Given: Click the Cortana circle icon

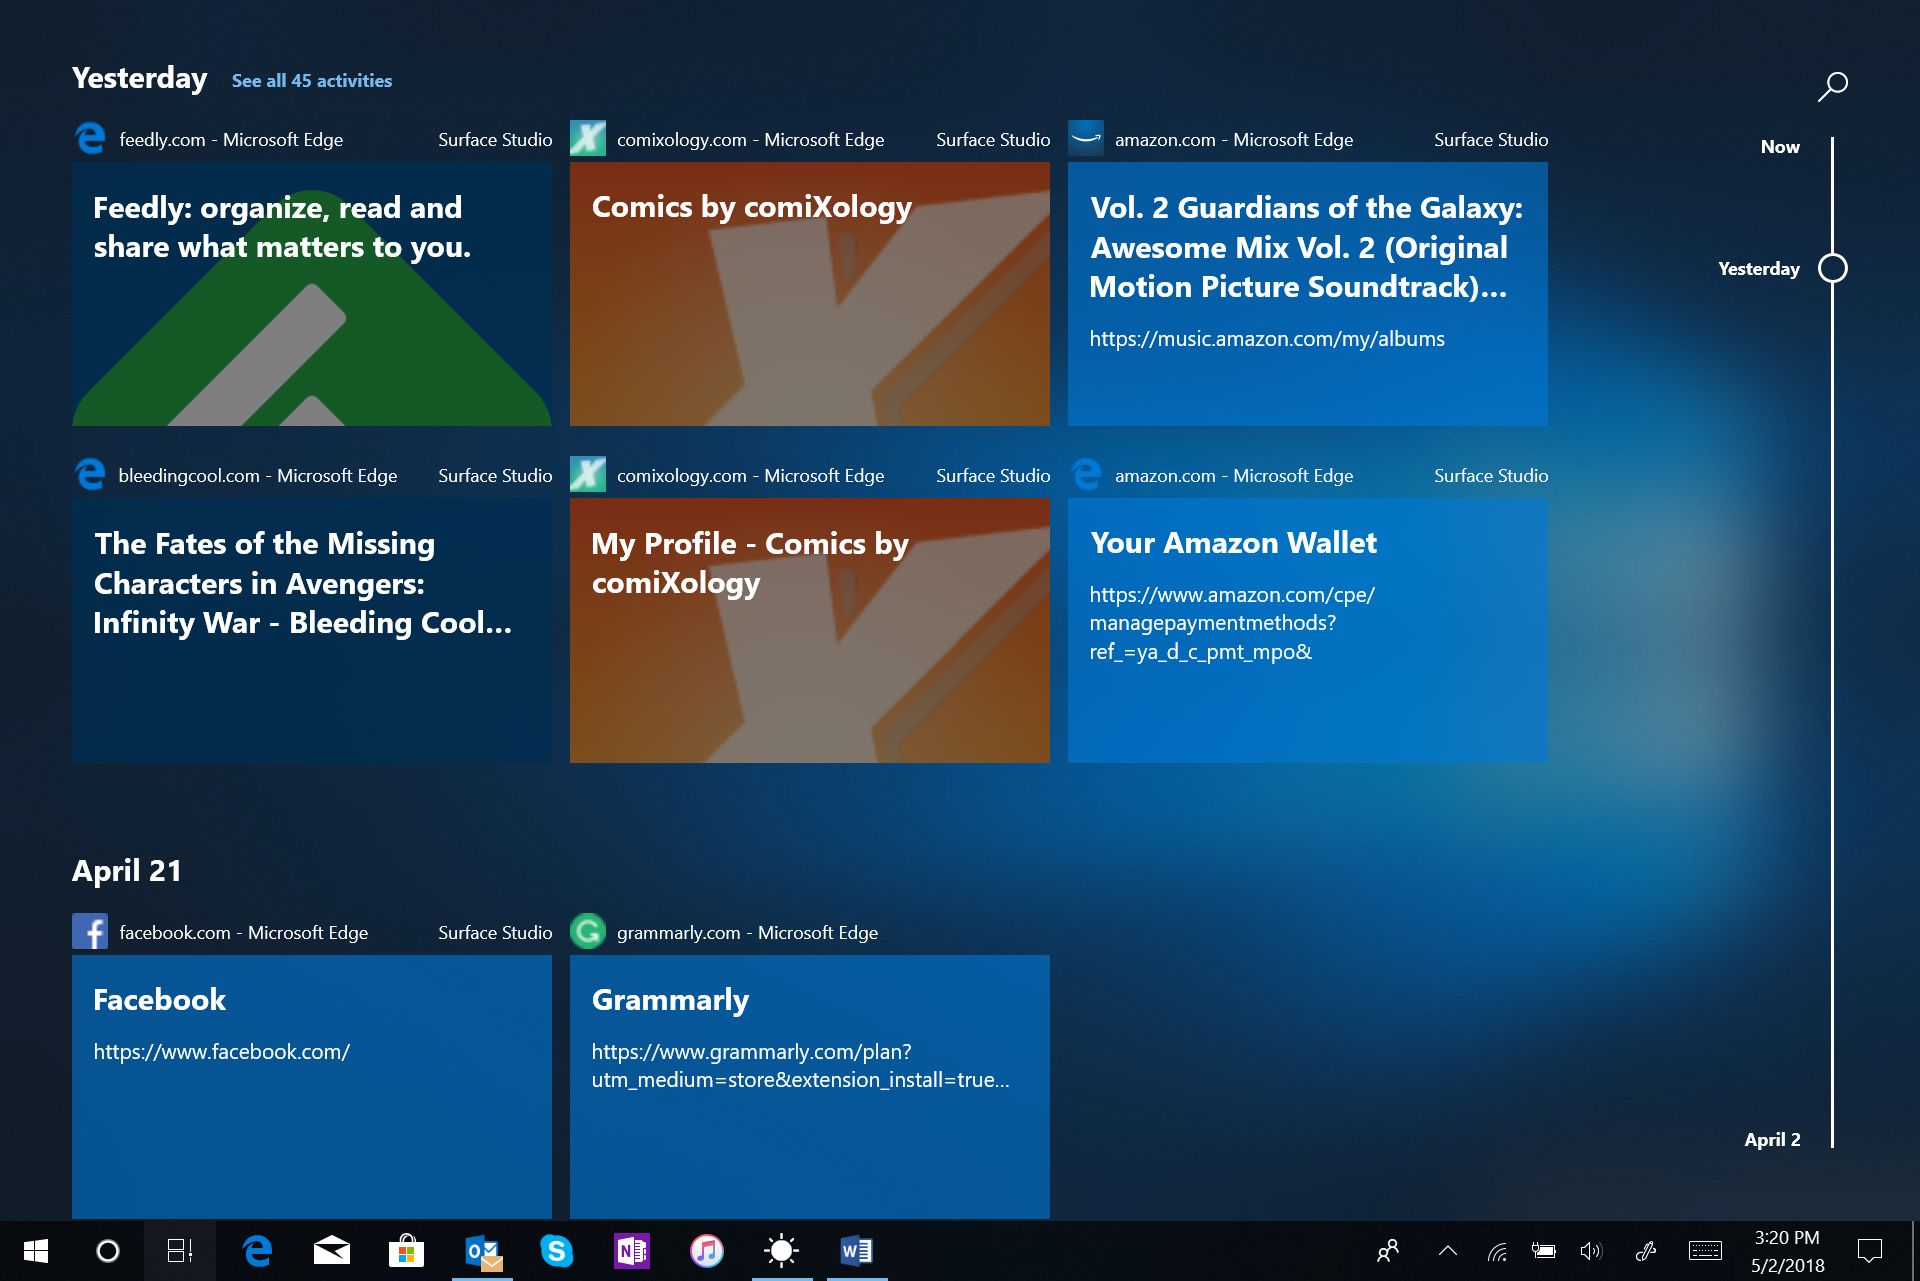Looking at the screenshot, I should tap(107, 1250).
